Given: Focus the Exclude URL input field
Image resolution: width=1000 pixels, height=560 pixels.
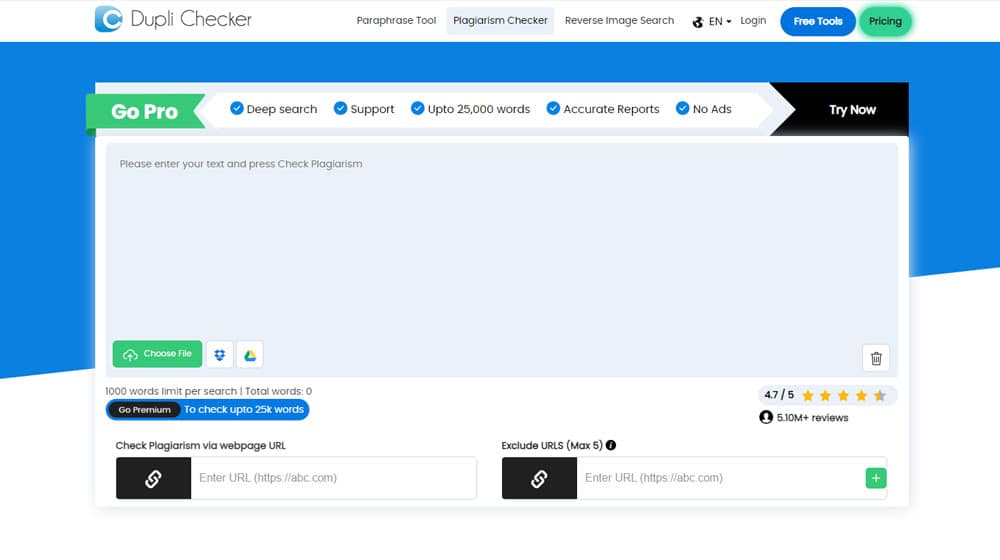Looking at the screenshot, I should [x=721, y=478].
